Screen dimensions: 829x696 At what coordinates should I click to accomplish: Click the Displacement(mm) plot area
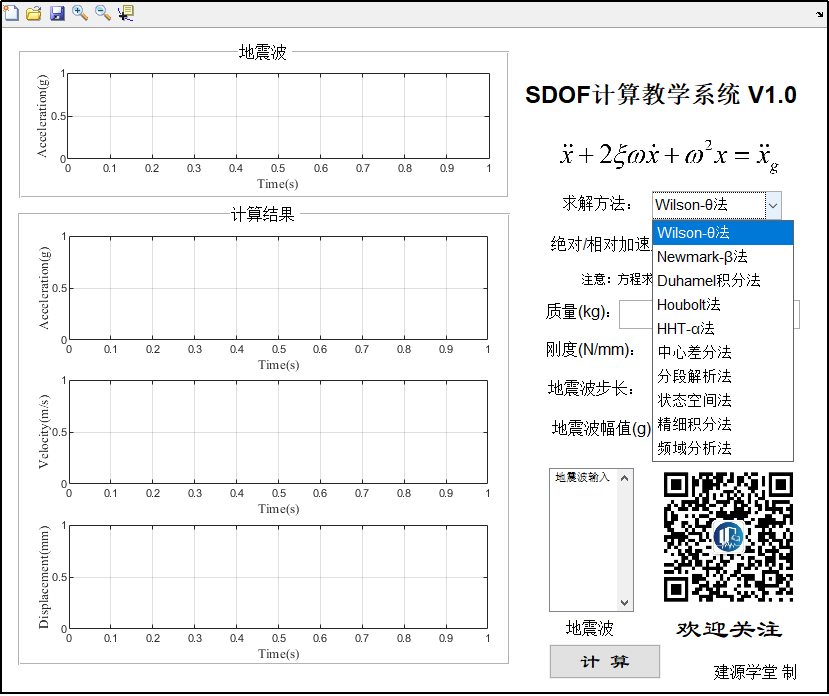pos(278,577)
